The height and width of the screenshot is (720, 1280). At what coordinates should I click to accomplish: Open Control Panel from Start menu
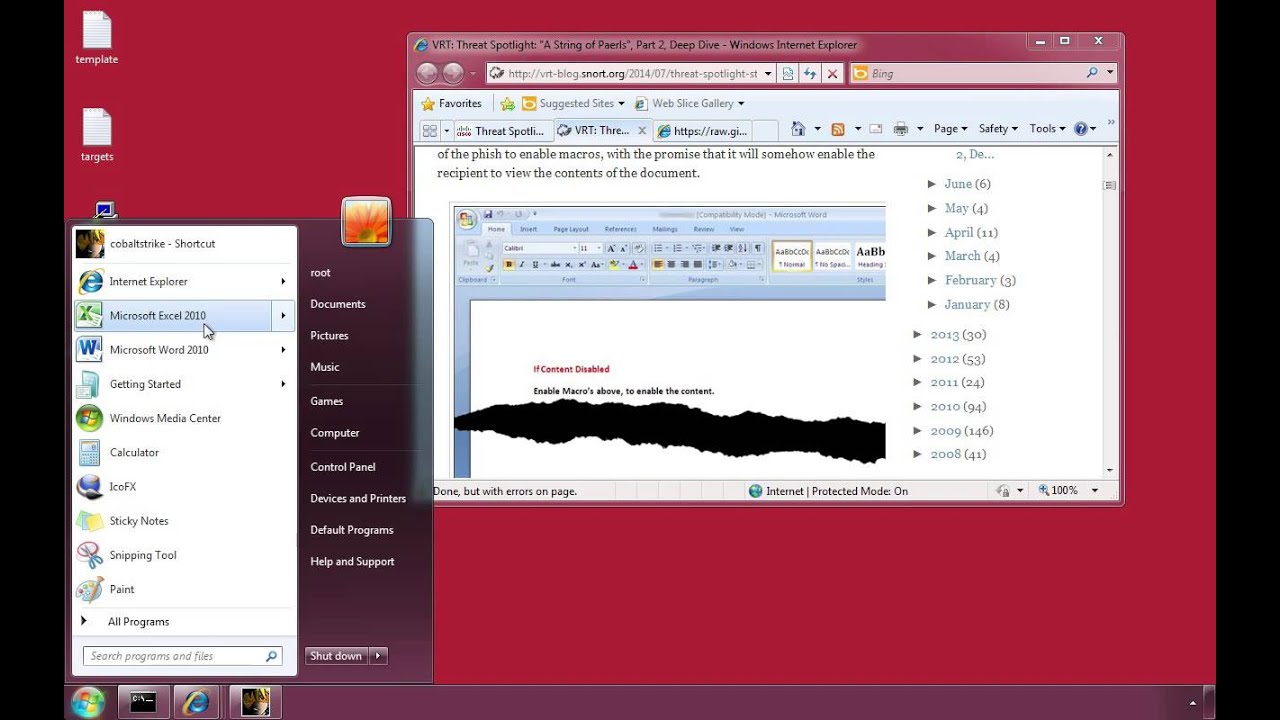pyautogui.click(x=343, y=467)
